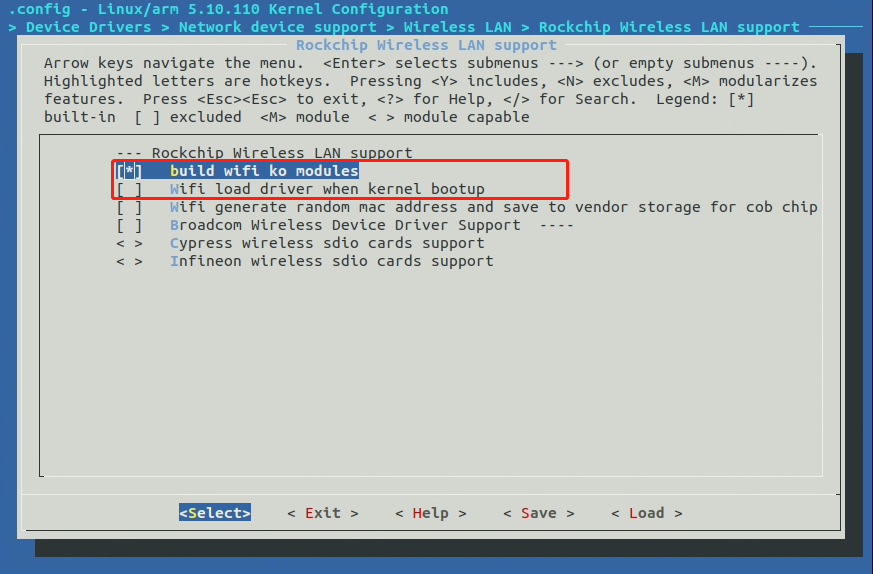
Task: Click the Select button
Action: 215,513
